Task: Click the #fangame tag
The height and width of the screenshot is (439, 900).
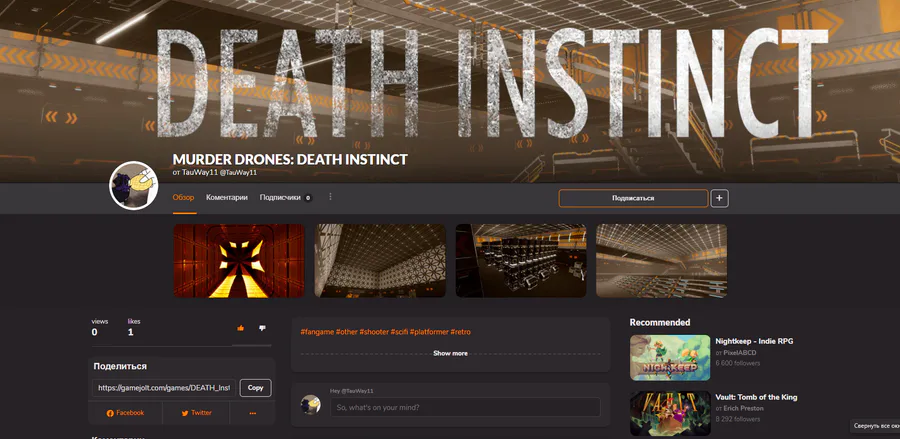Action: pyautogui.click(x=317, y=332)
